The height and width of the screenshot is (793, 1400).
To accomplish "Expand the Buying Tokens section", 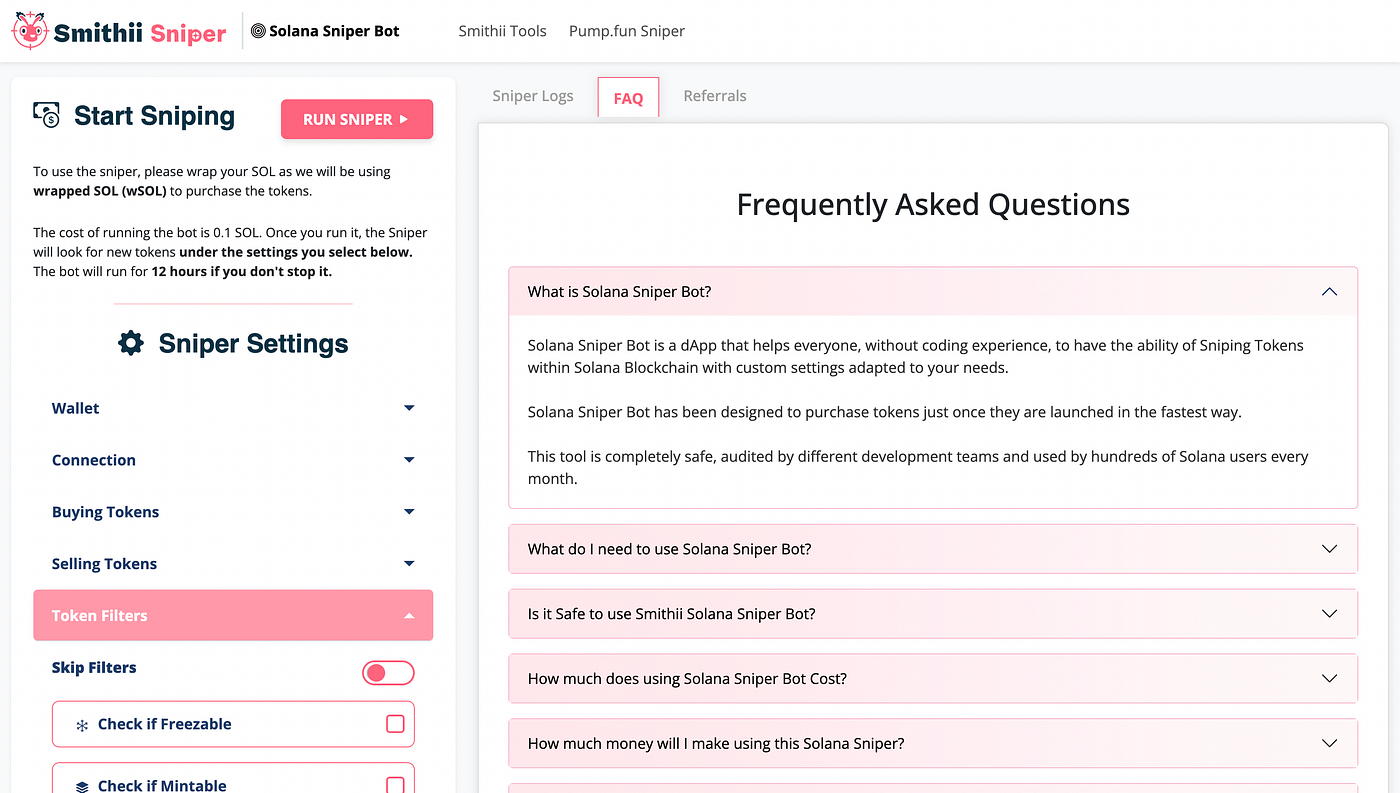I will click(x=233, y=512).
